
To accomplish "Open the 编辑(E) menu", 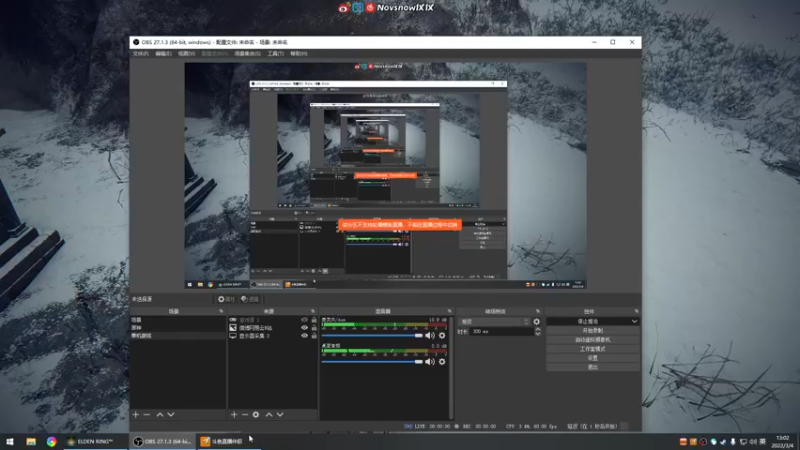I will tap(163, 54).
